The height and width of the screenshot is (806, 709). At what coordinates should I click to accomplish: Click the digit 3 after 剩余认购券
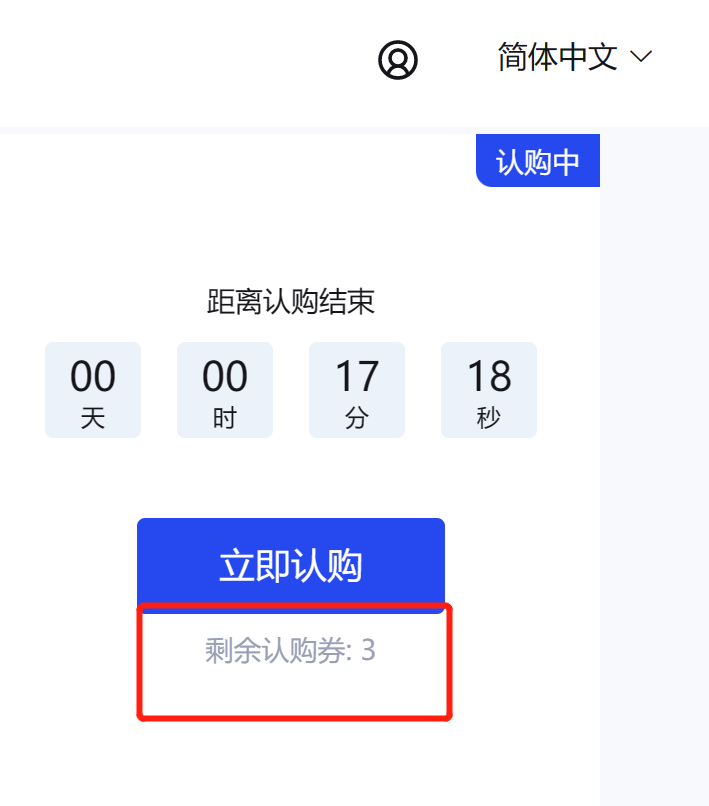(x=369, y=650)
